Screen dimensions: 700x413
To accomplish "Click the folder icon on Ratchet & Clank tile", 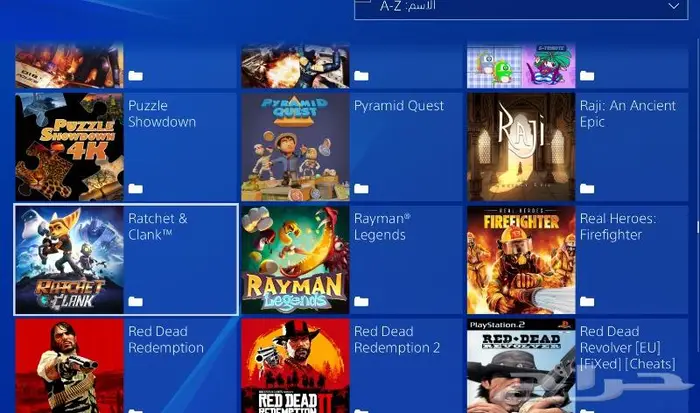I will click(136, 301).
